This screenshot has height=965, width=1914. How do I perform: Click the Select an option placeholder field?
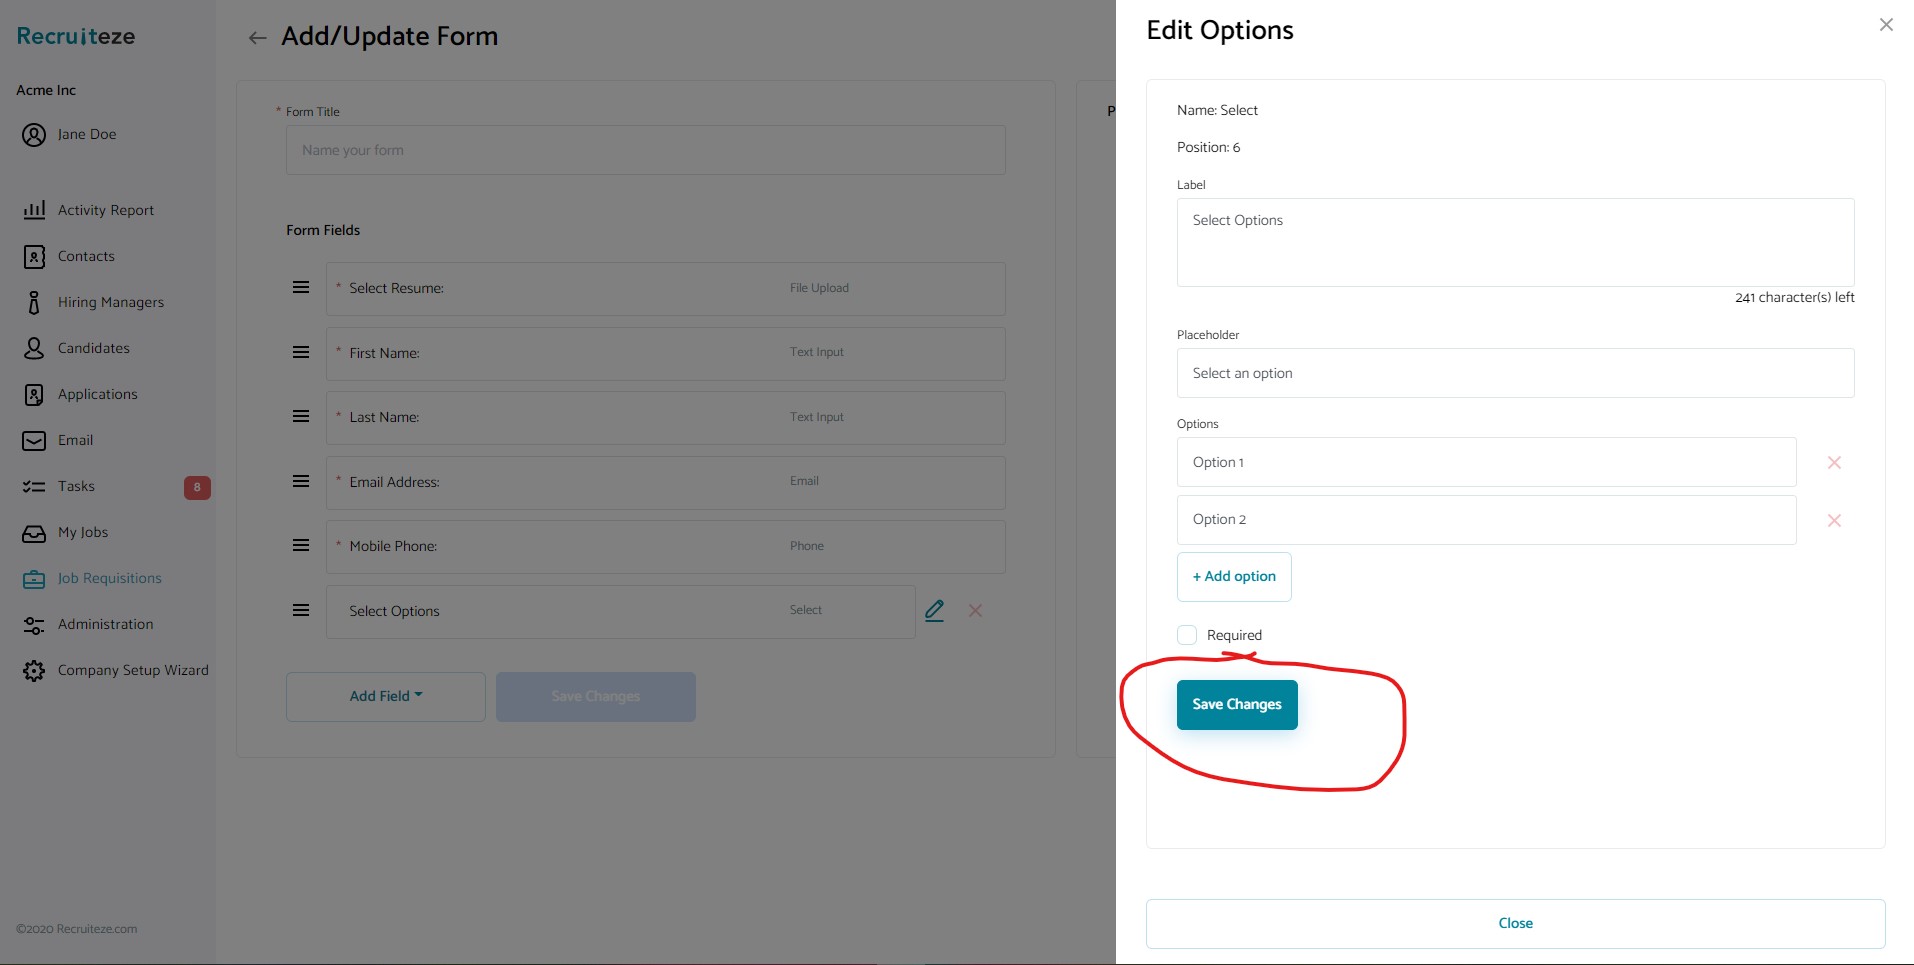click(x=1514, y=373)
